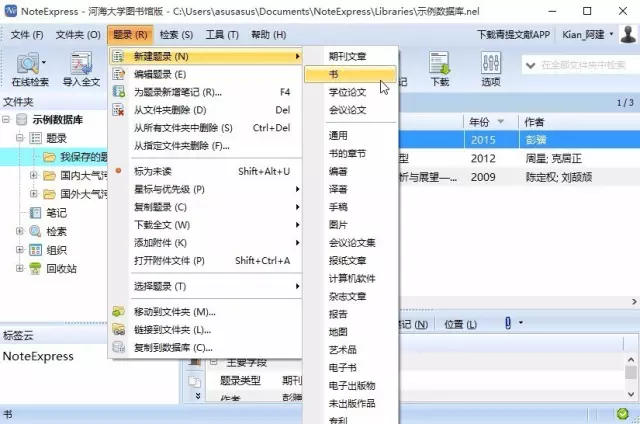Choose 计算机软件 record type
The image size is (640, 424).
[x=352, y=278]
